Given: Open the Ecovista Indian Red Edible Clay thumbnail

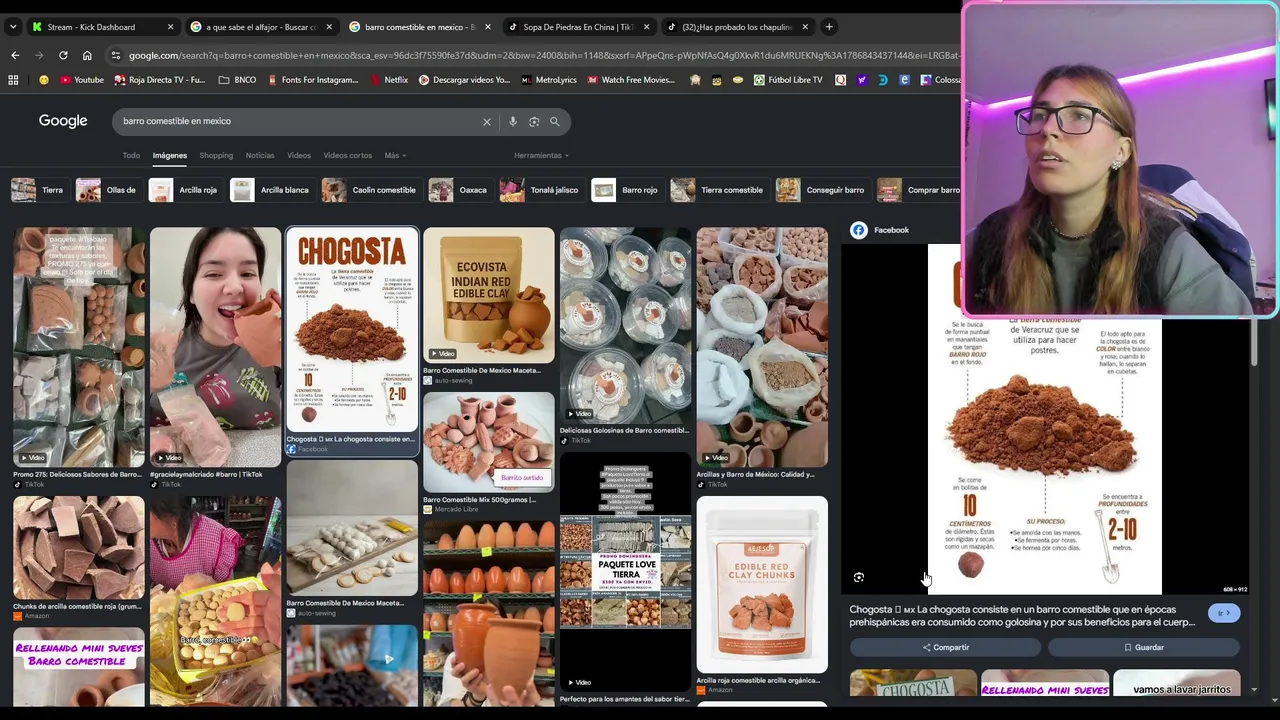Looking at the screenshot, I should click(x=488, y=295).
